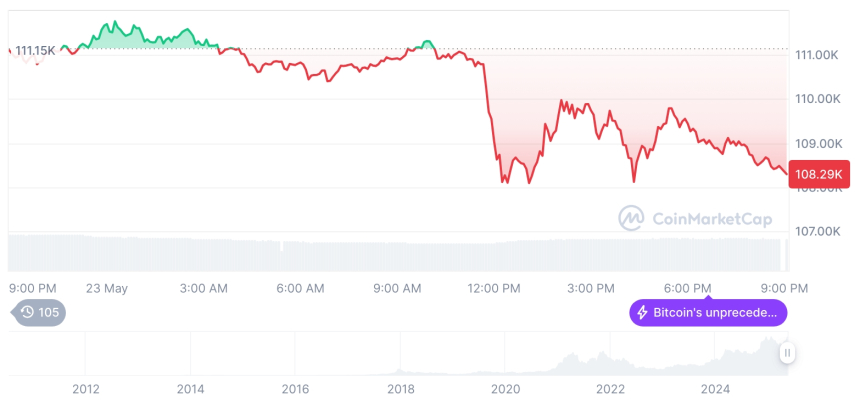Click the 107.00K price axis label

tap(816, 231)
